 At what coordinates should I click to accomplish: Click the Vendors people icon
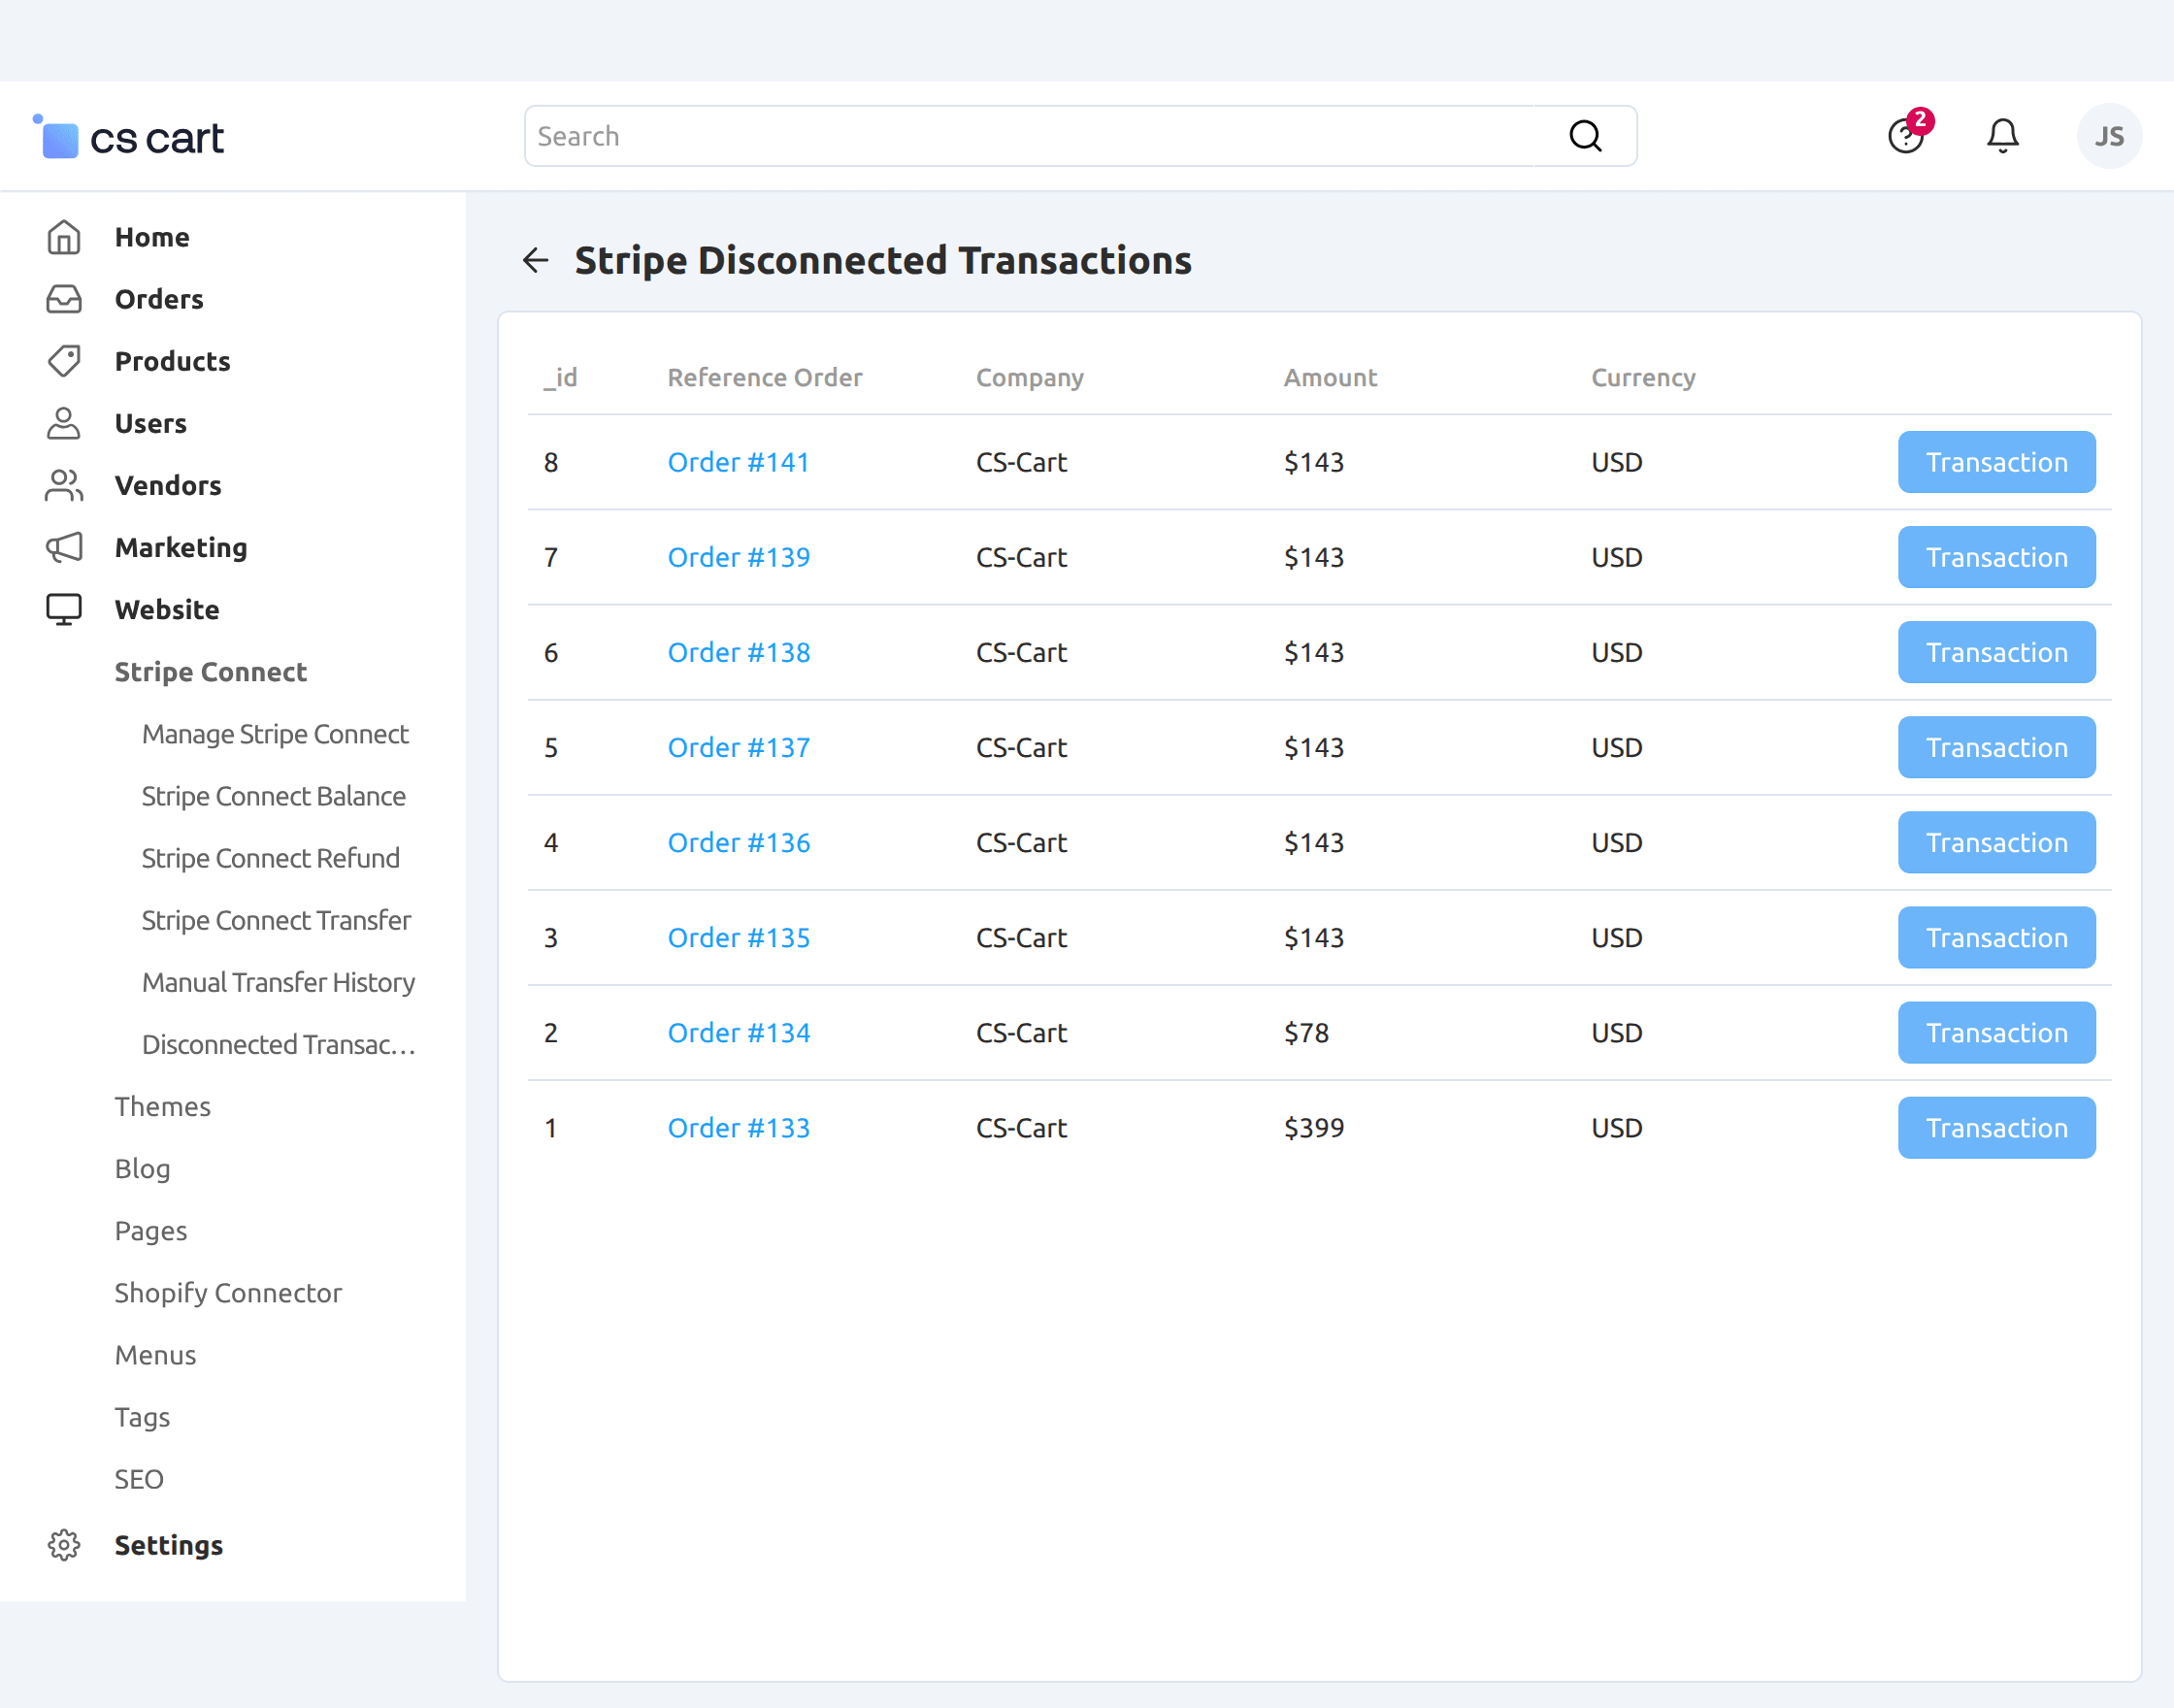point(64,485)
